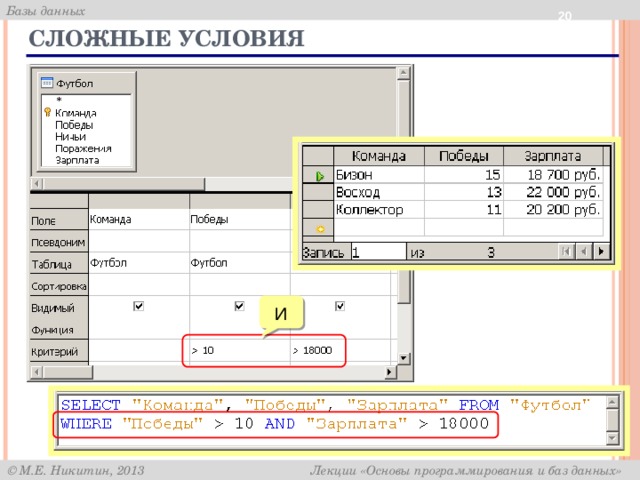Viewport: 640px width, 480px height.
Task: Click Критерий row header in design grid
Action: (x=59, y=351)
